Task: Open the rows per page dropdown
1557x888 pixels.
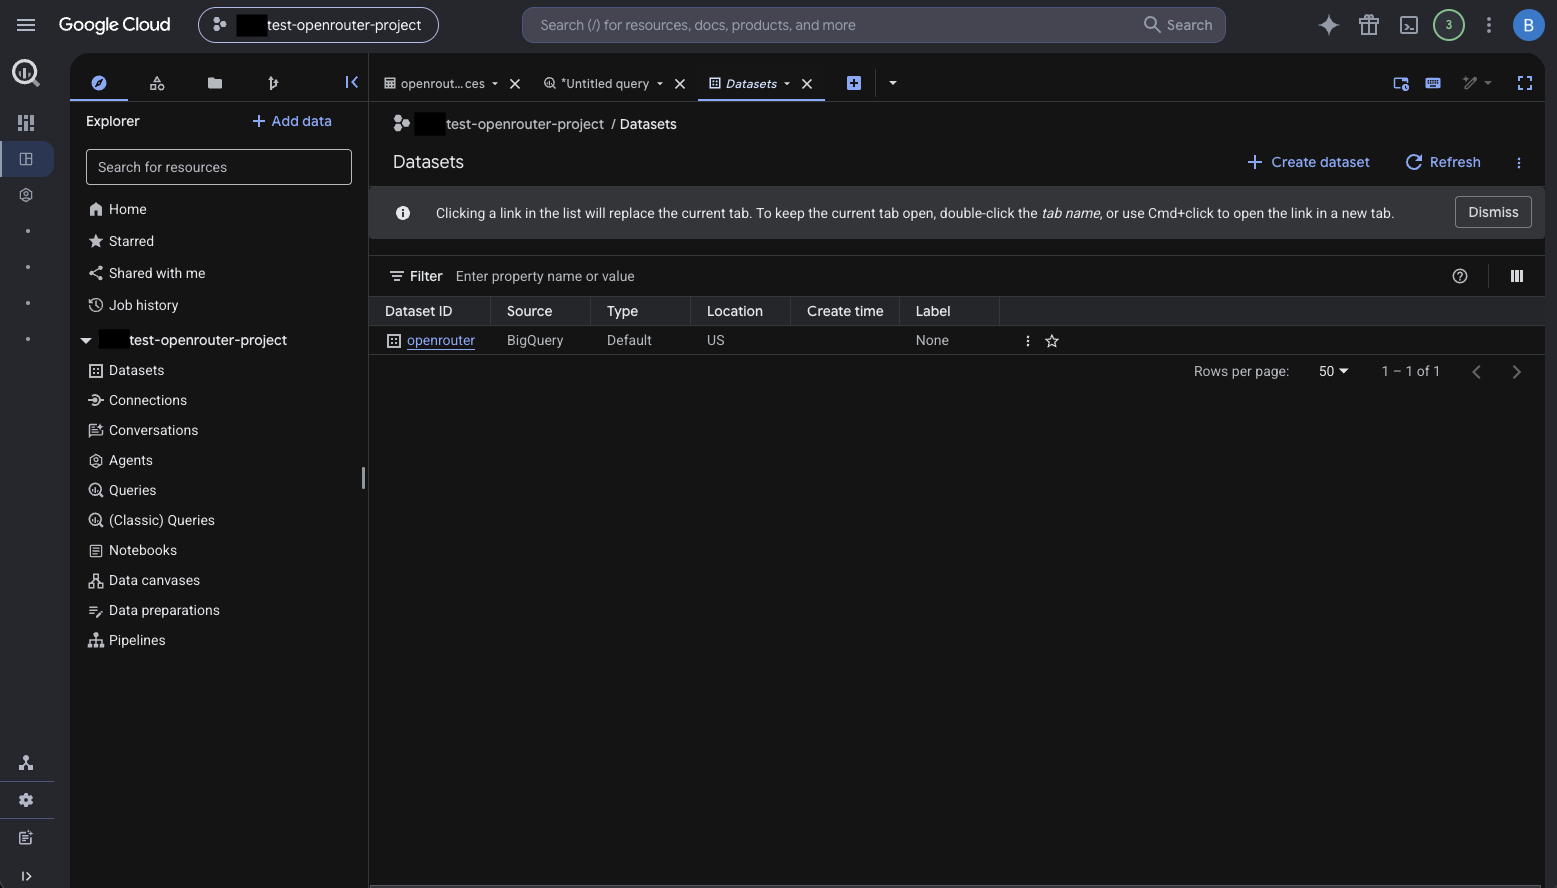Action: [1333, 371]
